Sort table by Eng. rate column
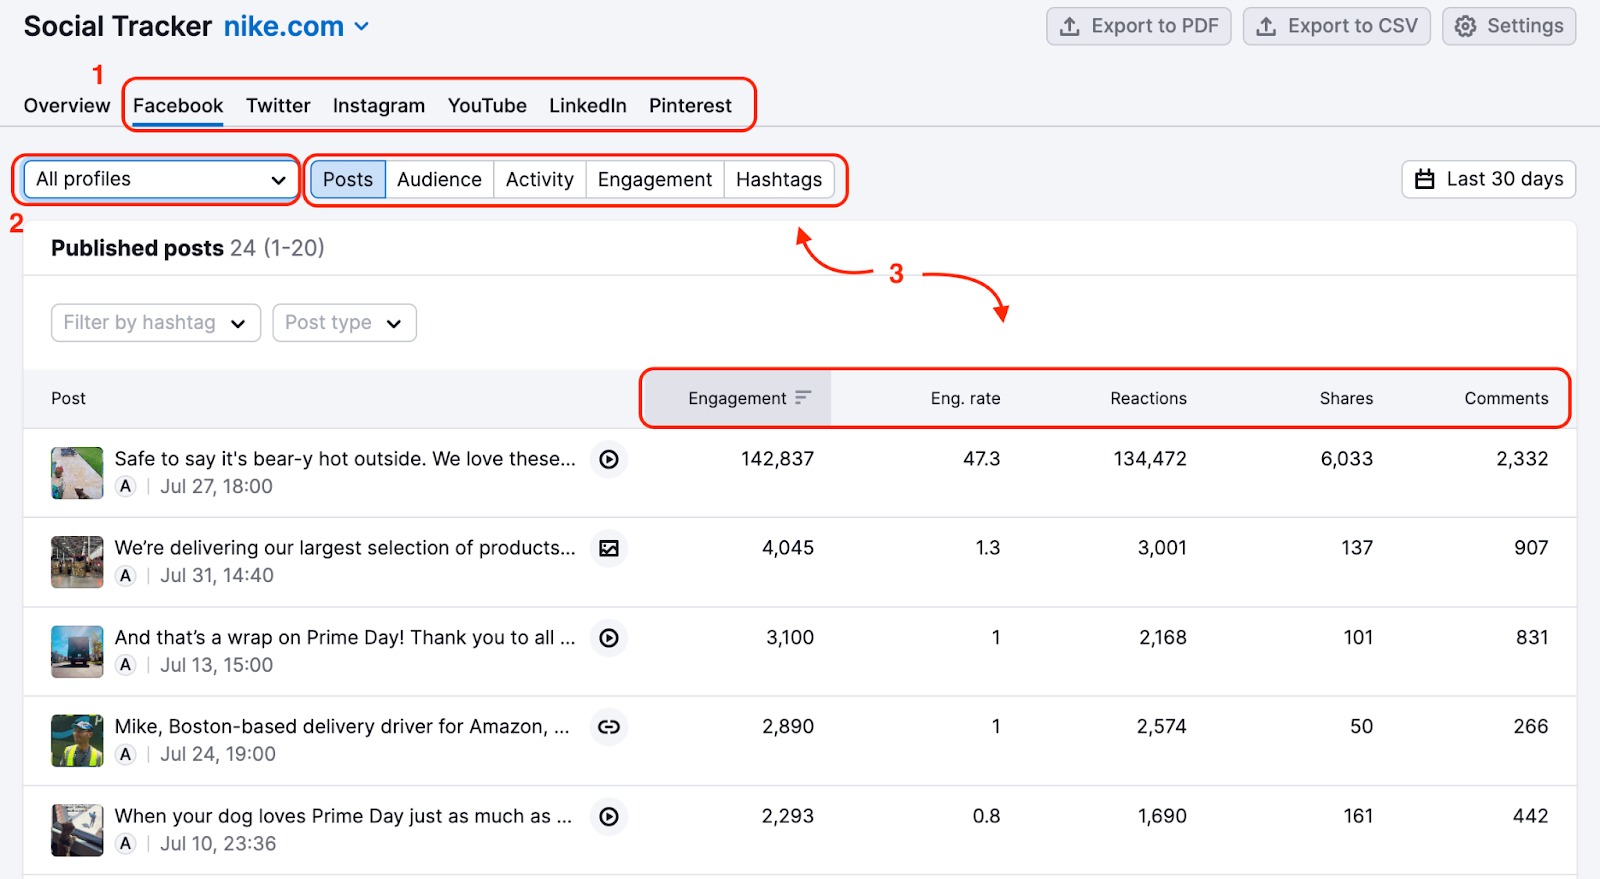Viewport: 1600px width, 879px height. [965, 398]
